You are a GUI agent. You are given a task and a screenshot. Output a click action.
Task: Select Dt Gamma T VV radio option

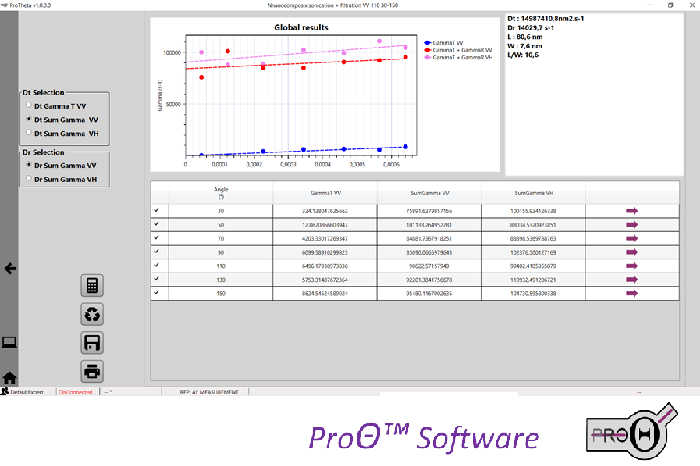click(28, 104)
